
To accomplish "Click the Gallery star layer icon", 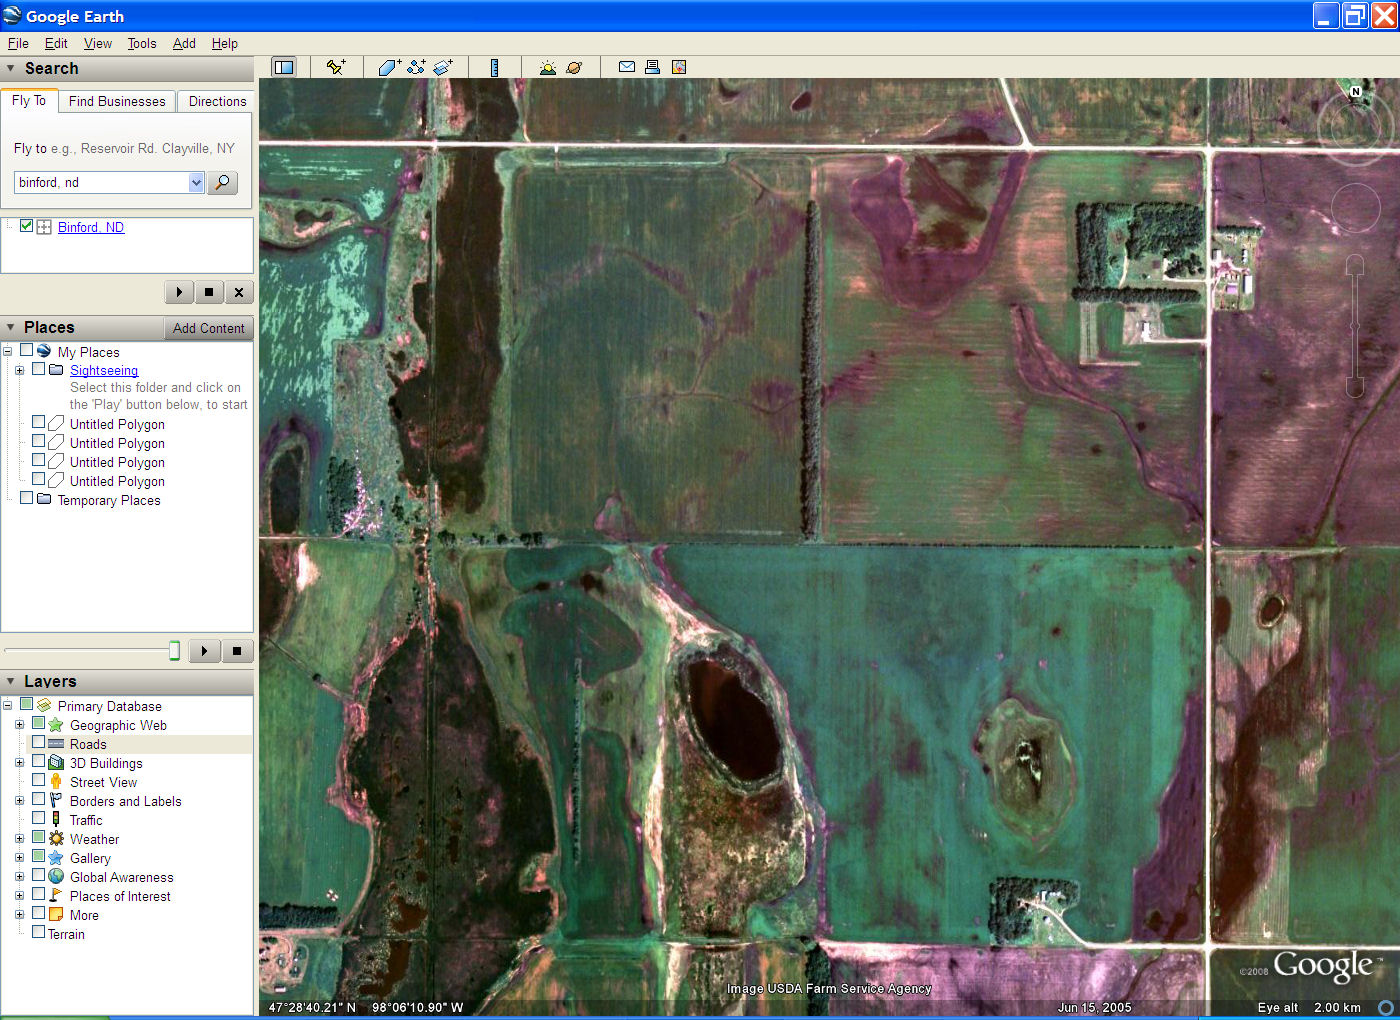I will pos(56,857).
